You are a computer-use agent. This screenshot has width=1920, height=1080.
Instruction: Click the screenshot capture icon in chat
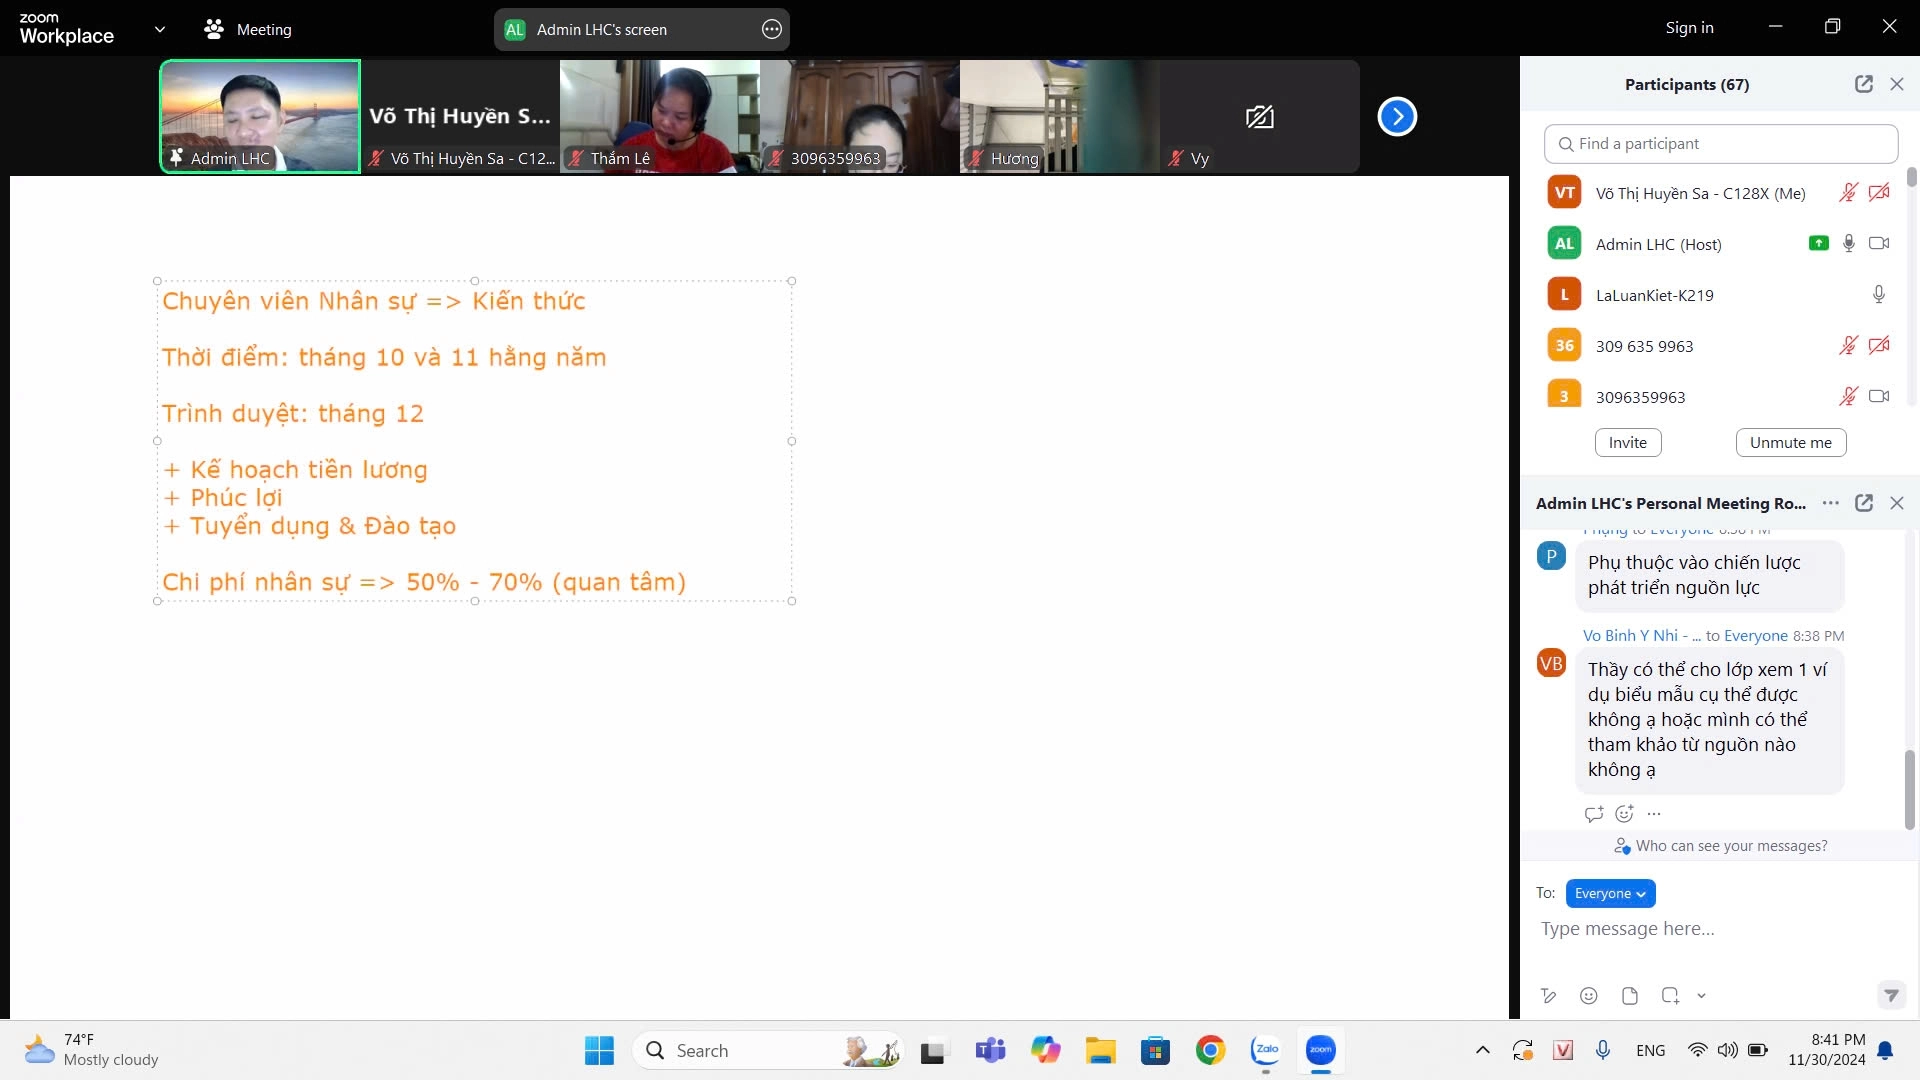pos(1670,996)
